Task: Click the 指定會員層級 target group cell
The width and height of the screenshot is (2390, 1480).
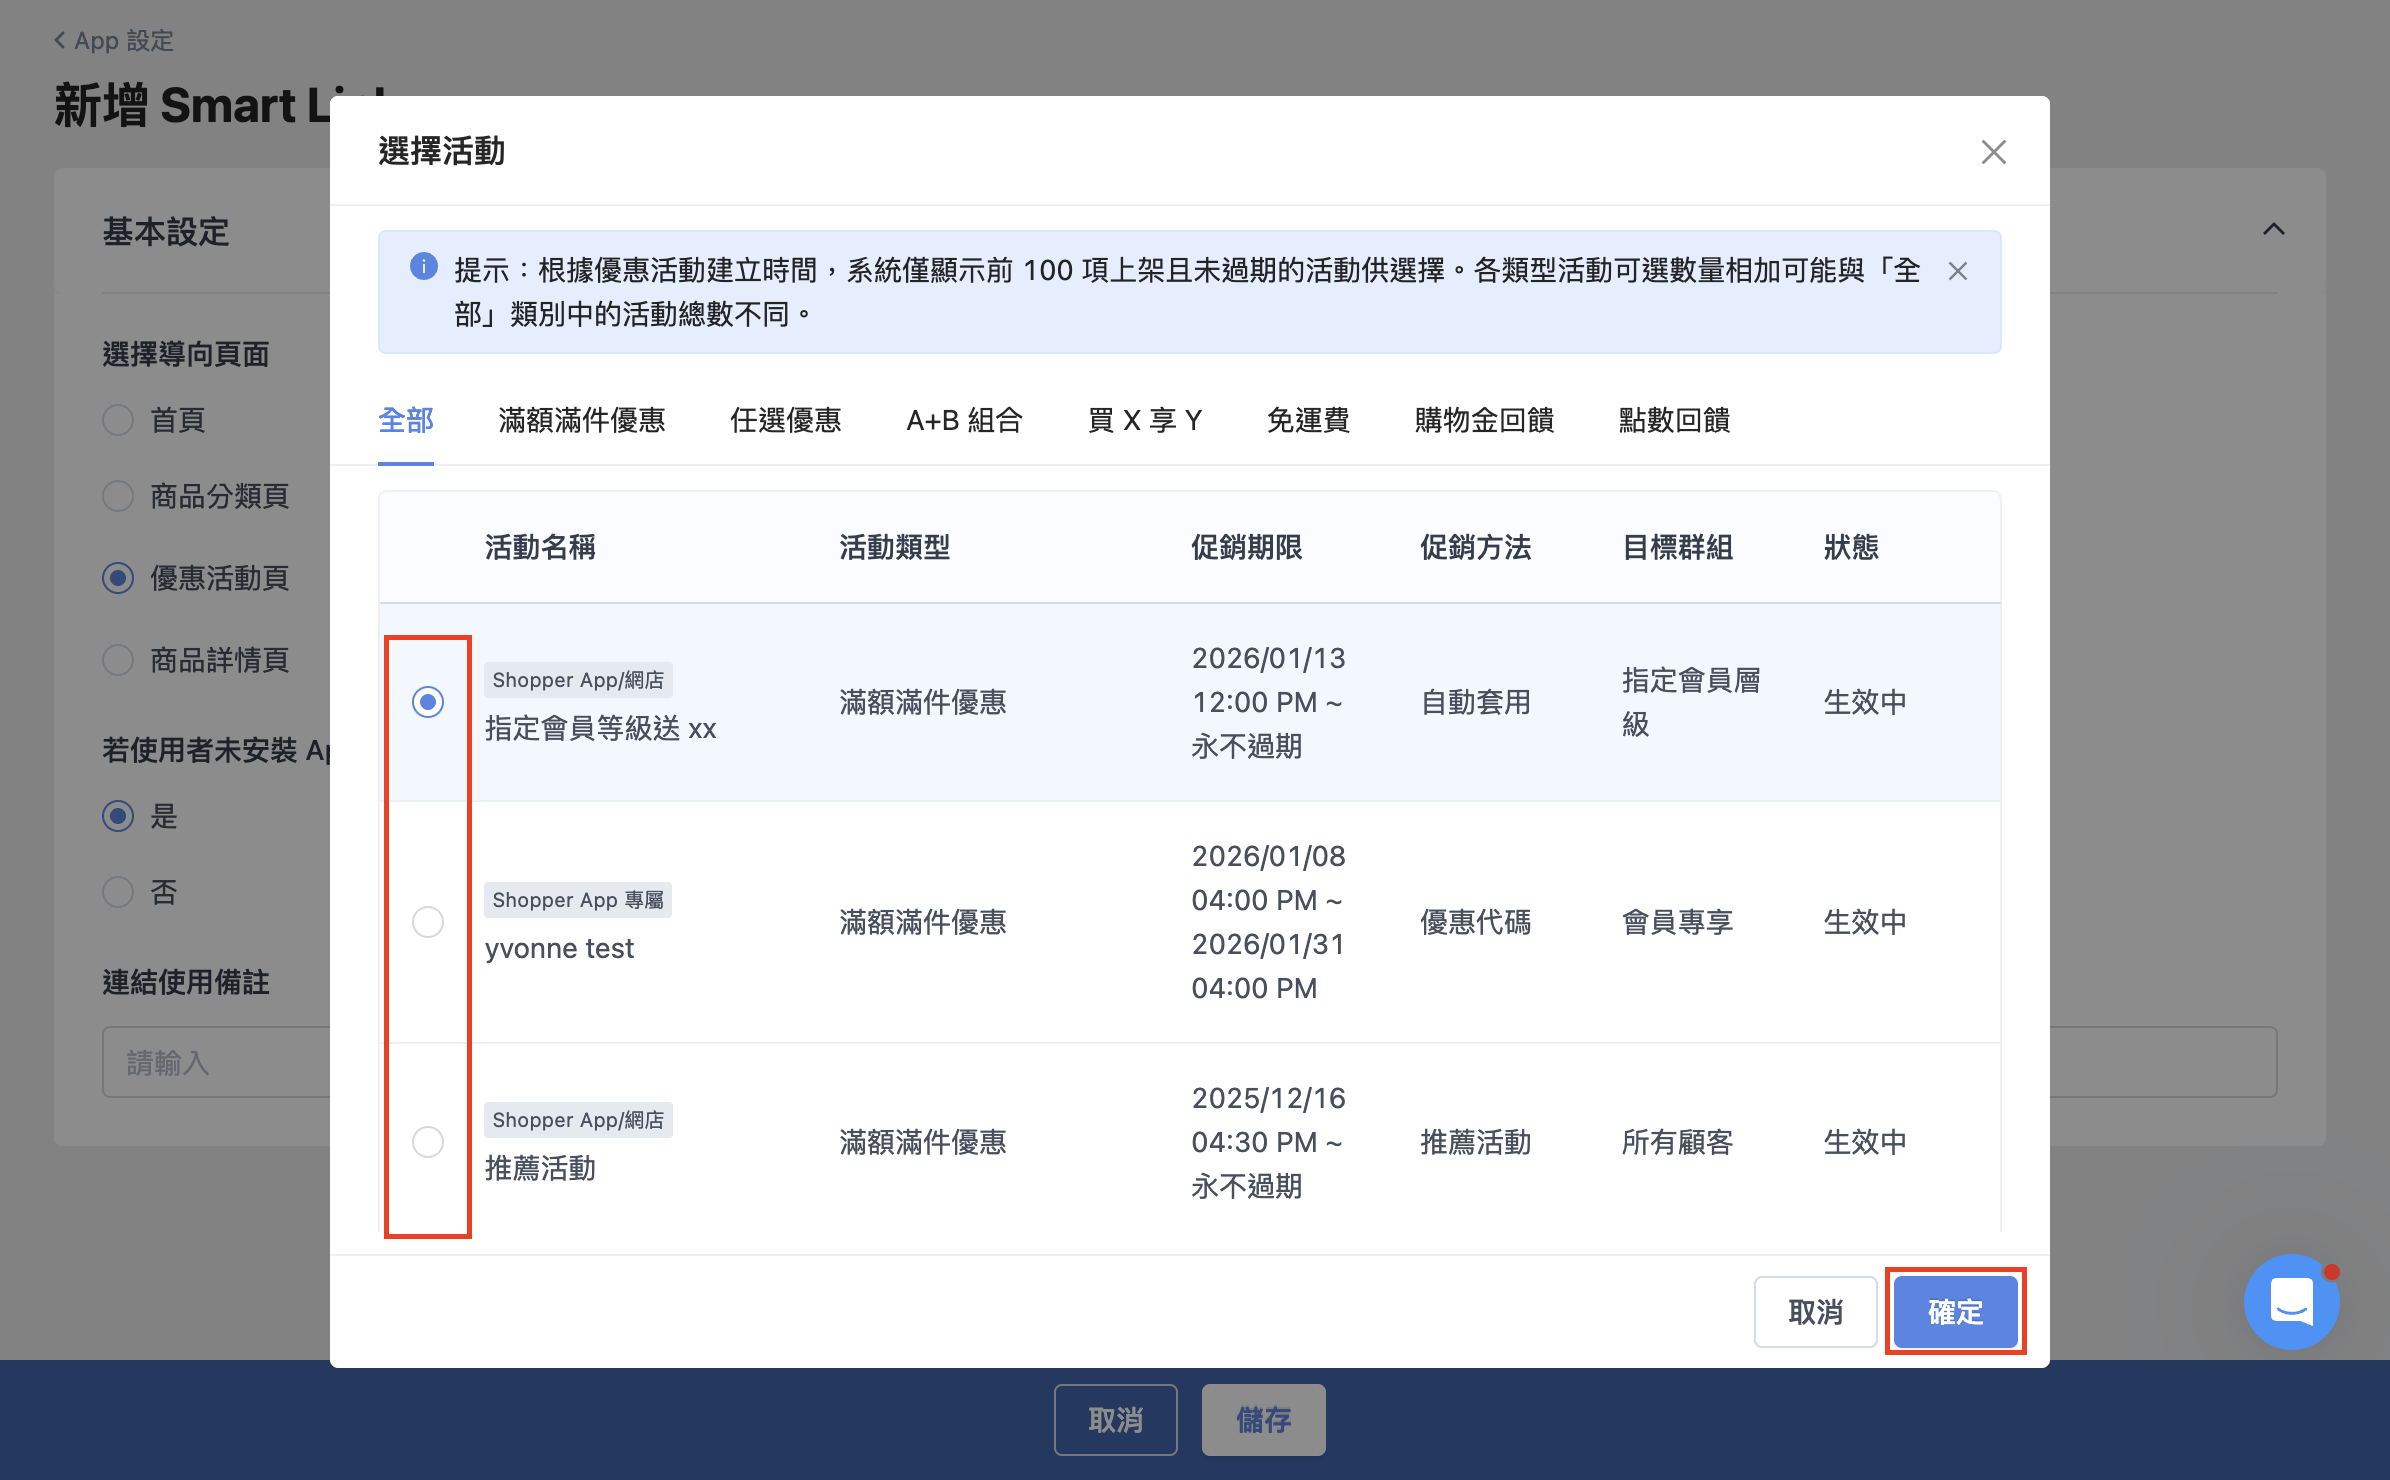Action: point(1691,702)
